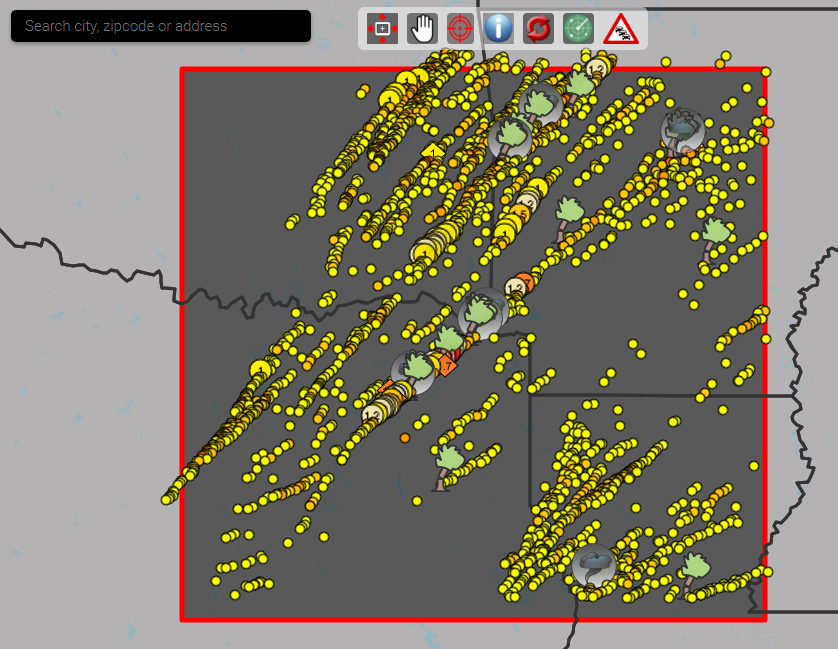Toggle the green radar layer icon
Screen dimensions: 838x649
[578, 28]
